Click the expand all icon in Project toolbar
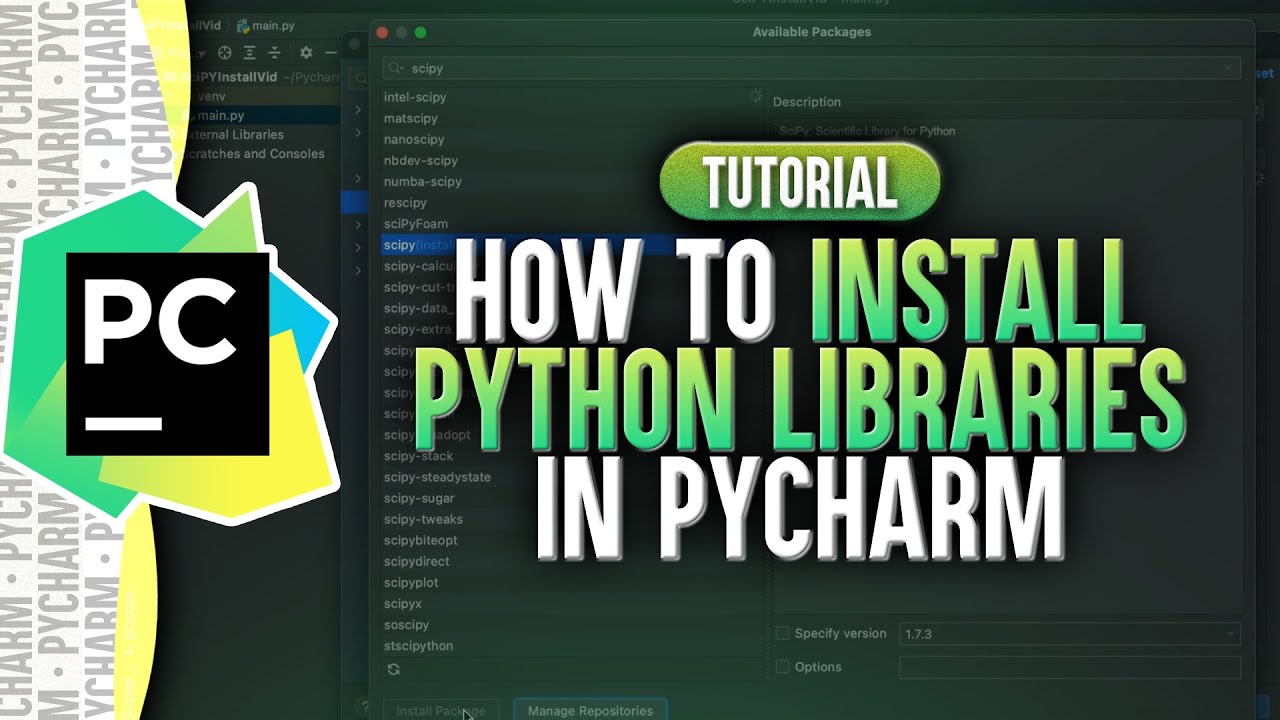 (250, 53)
